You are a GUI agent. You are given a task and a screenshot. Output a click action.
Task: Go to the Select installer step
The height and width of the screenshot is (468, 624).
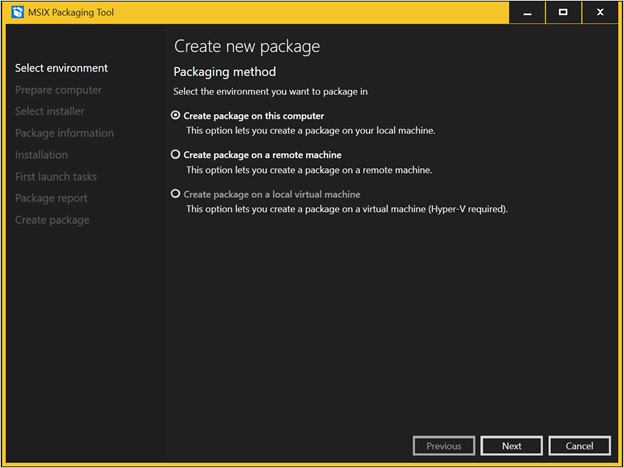click(50, 111)
